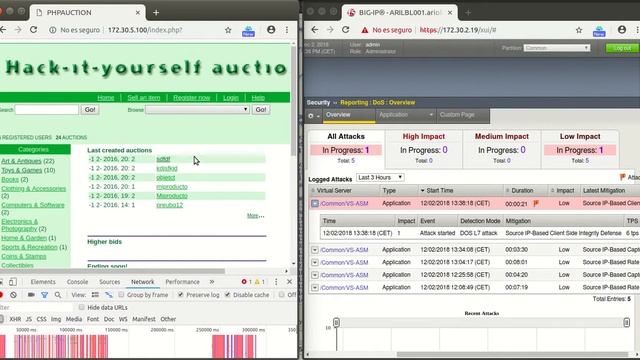Filter network requests by JS
This screenshot has width=640, height=360.
pyautogui.click(x=29, y=319)
